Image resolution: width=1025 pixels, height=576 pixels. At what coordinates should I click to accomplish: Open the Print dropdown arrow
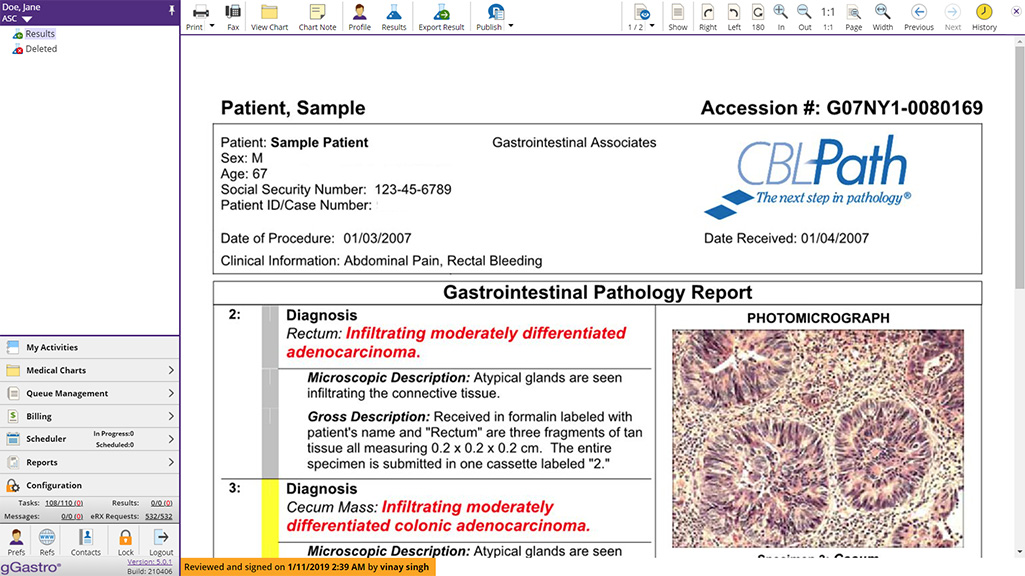click(212, 24)
